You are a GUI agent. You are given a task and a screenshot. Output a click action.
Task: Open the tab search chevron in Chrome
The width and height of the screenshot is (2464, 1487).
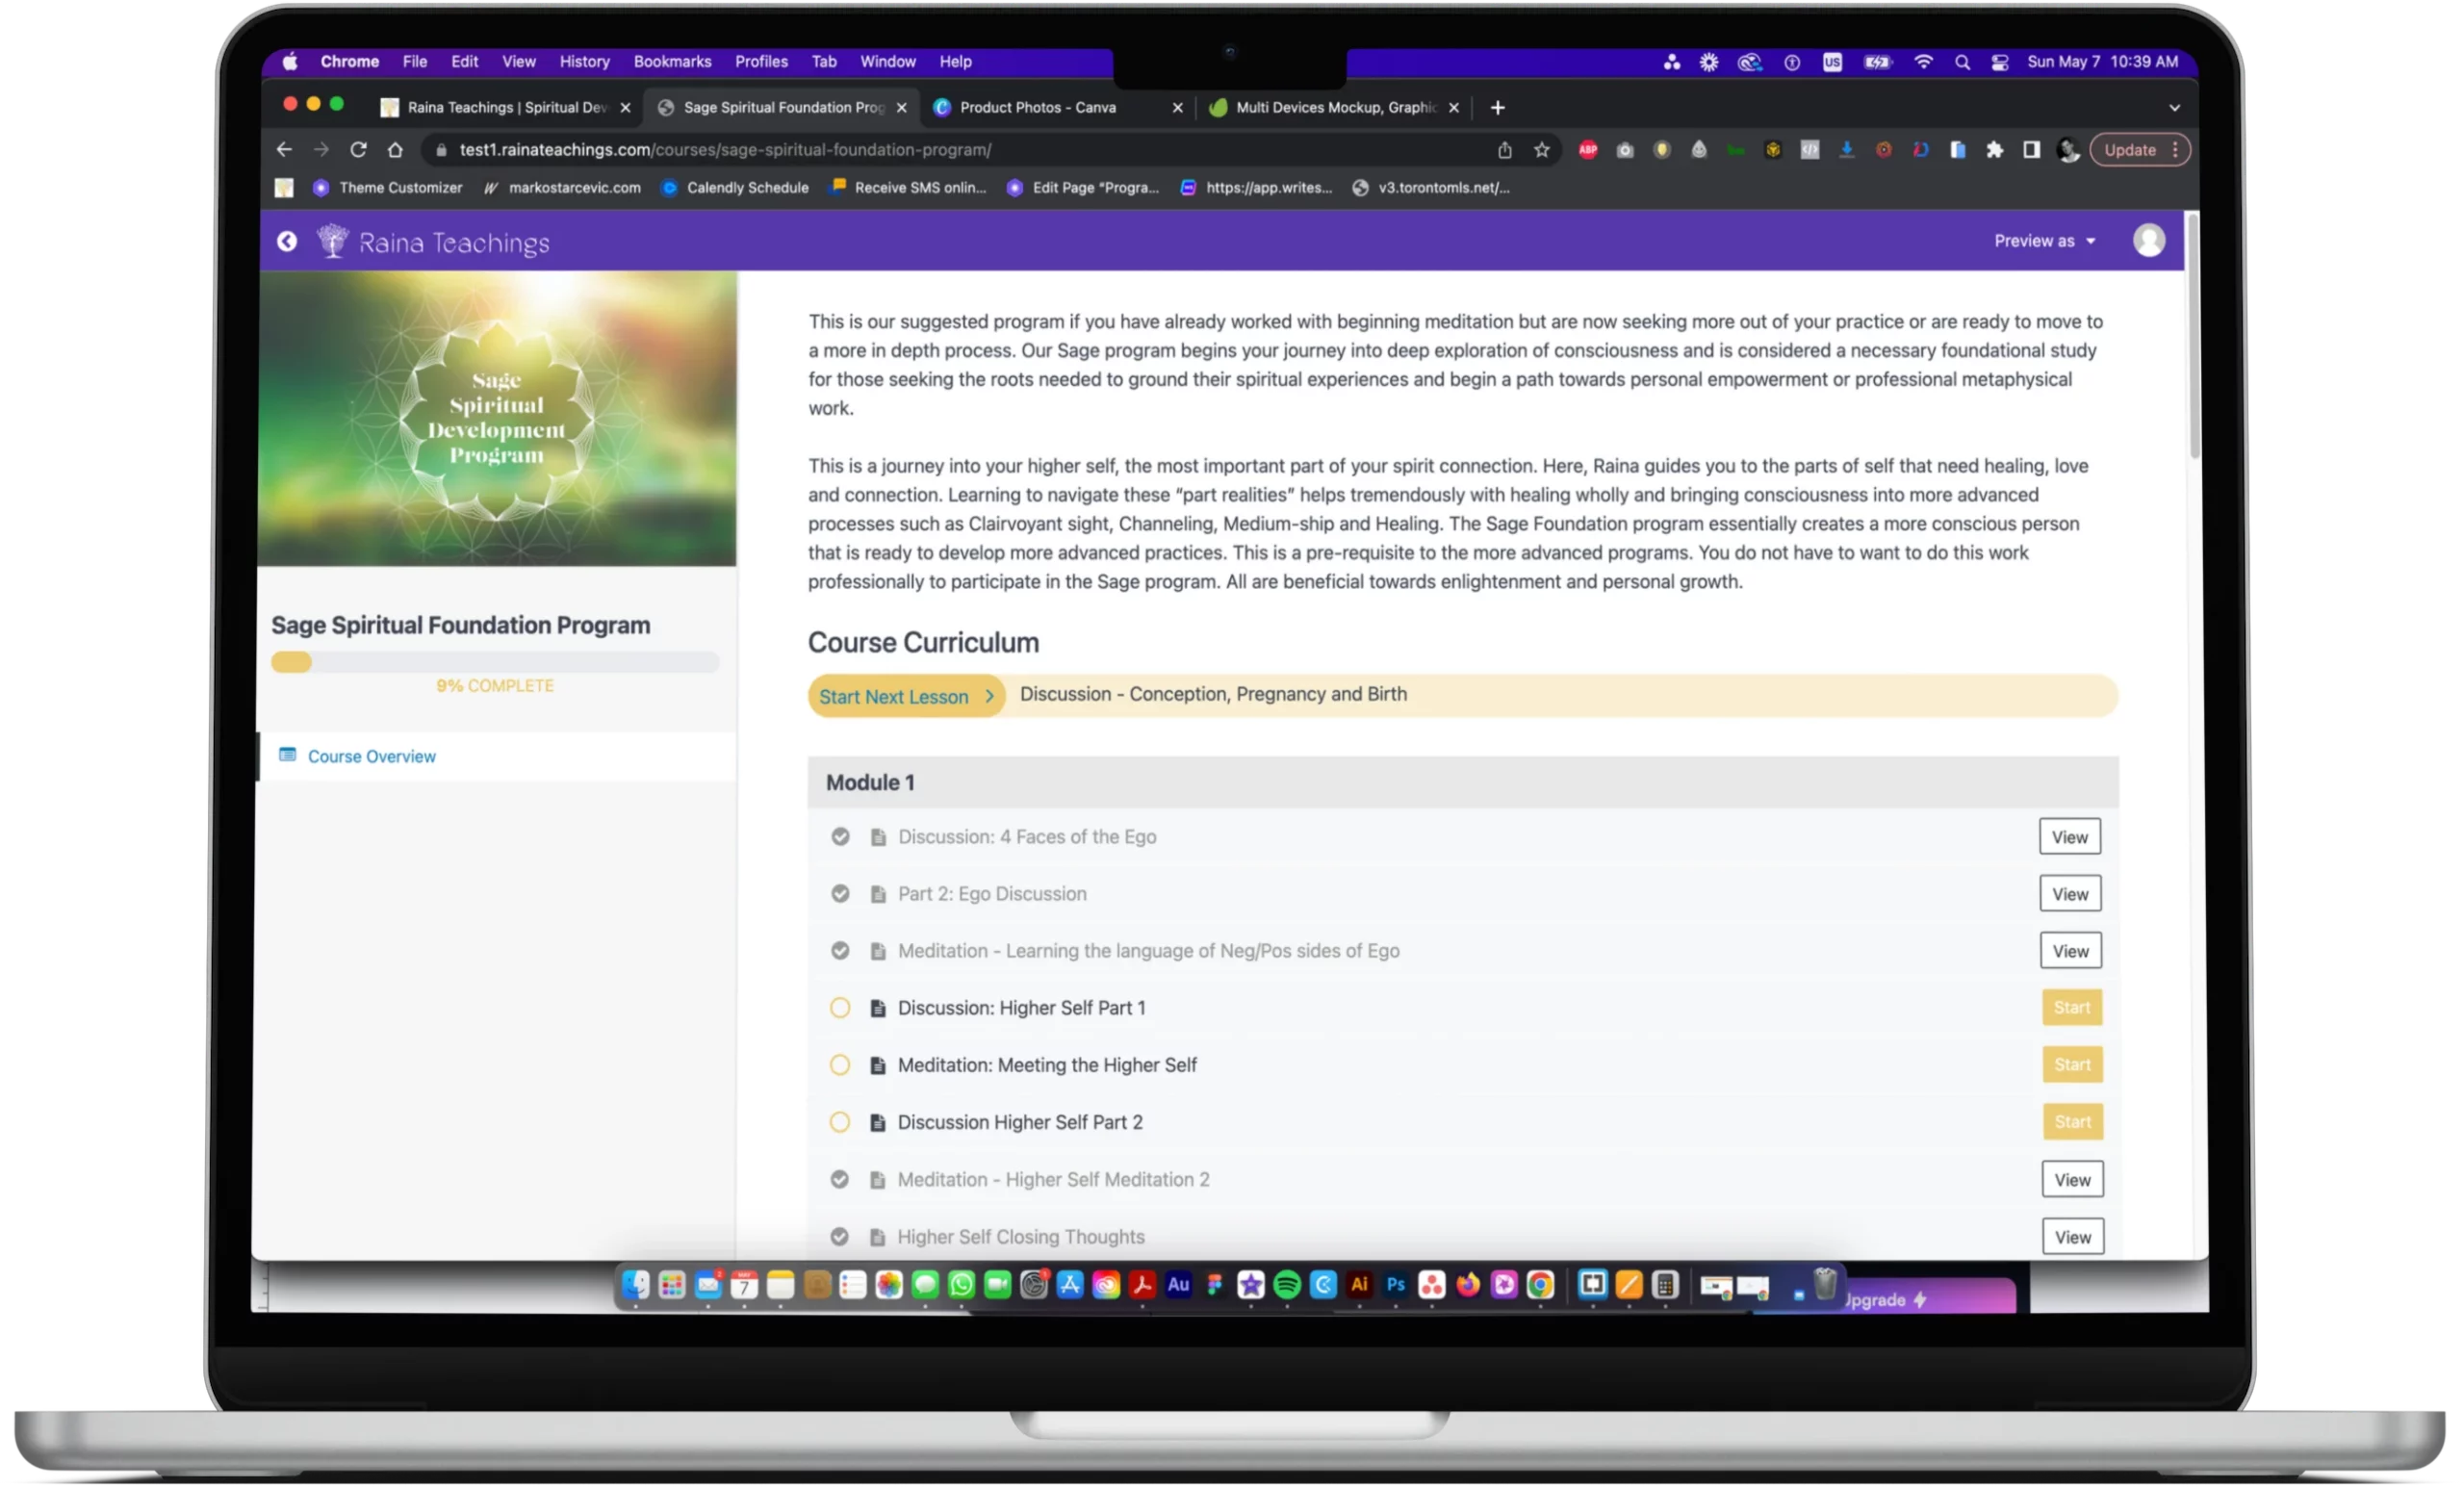click(2174, 108)
